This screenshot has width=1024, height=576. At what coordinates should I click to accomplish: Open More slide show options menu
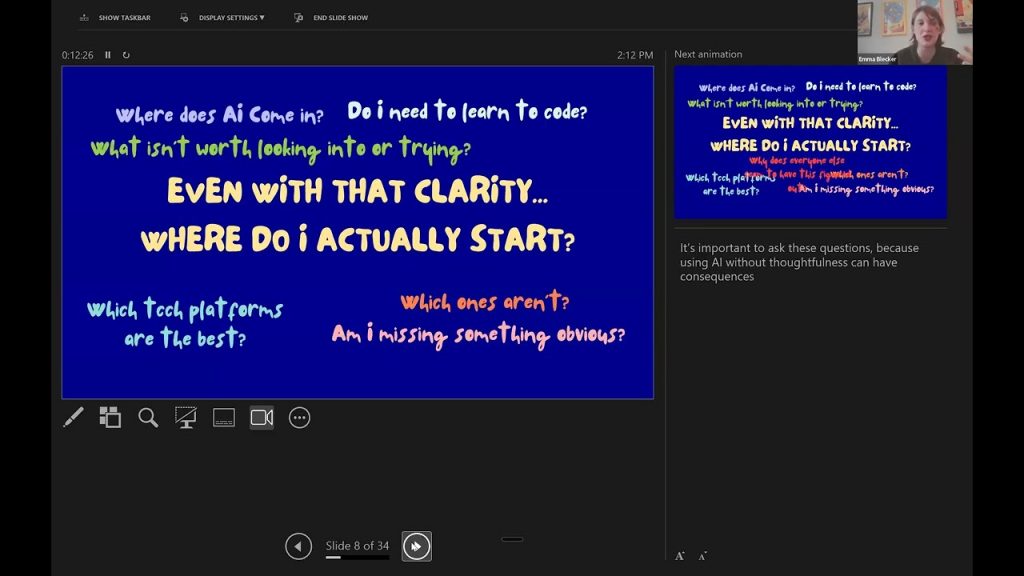point(300,418)
